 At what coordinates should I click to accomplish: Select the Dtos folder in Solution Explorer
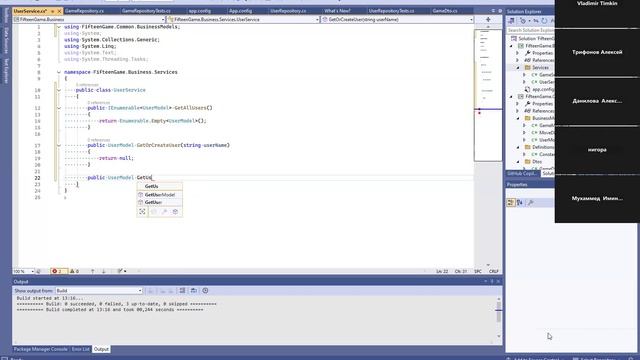point(537,162)
